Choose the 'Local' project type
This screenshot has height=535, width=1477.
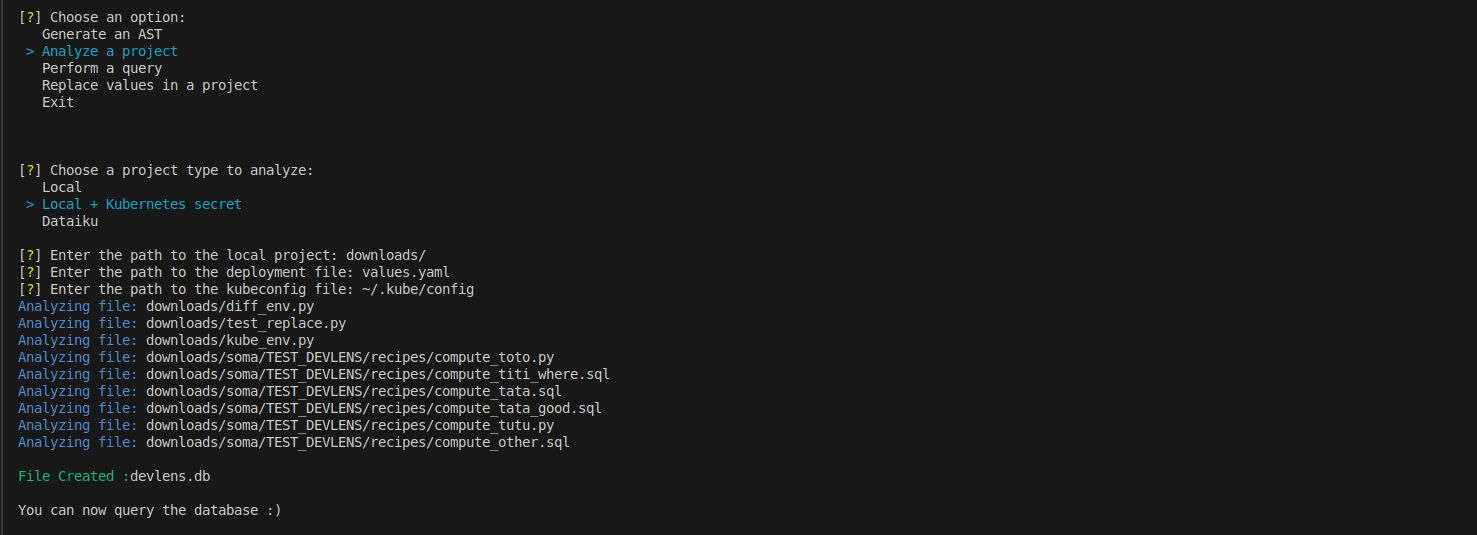click(x=62, y=187)
